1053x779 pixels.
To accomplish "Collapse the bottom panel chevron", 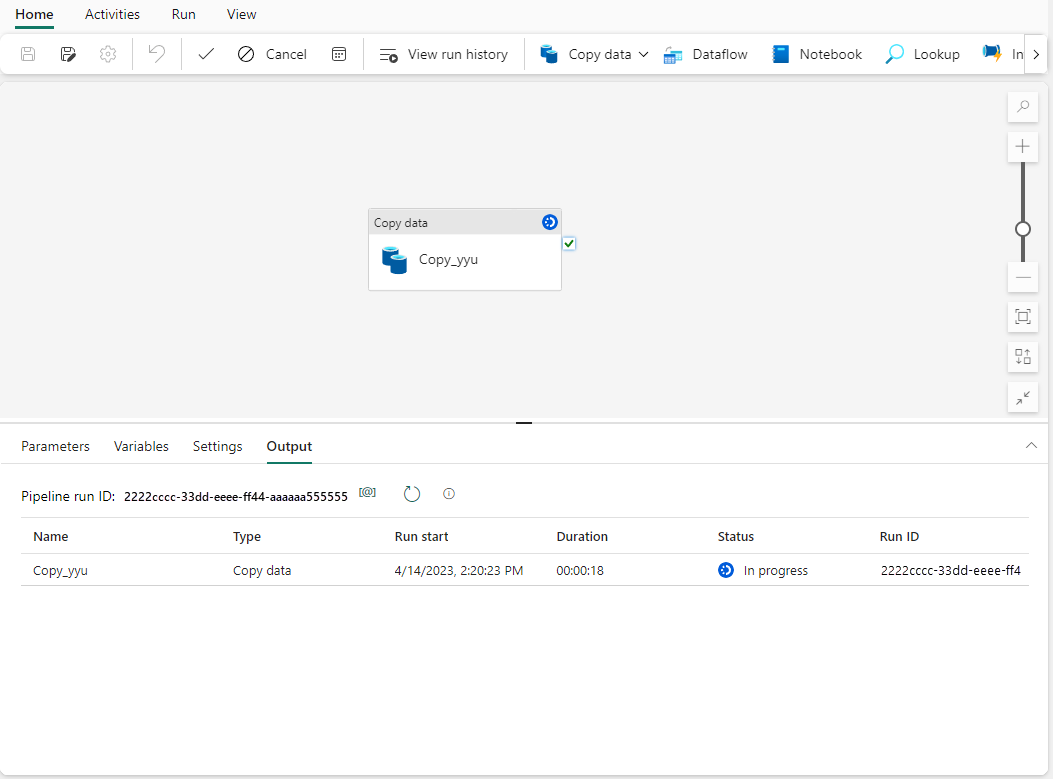I will (1032, 445).
